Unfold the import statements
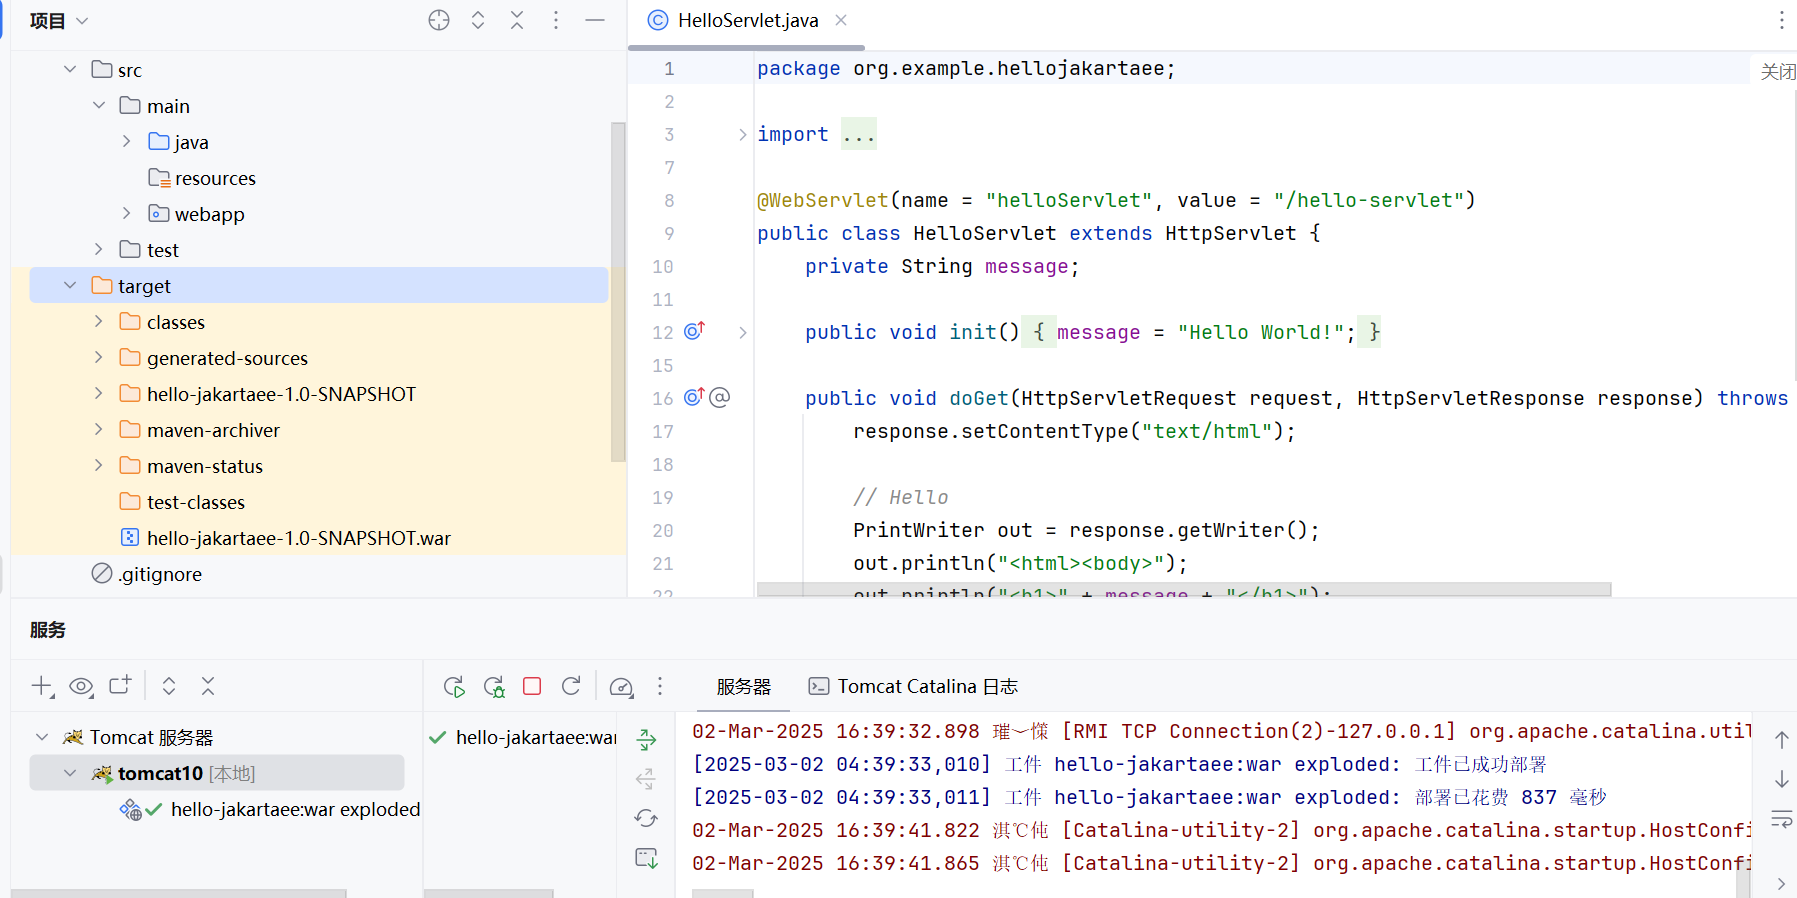This screenshot has width=1797, height=898. [x=742, y=134]
